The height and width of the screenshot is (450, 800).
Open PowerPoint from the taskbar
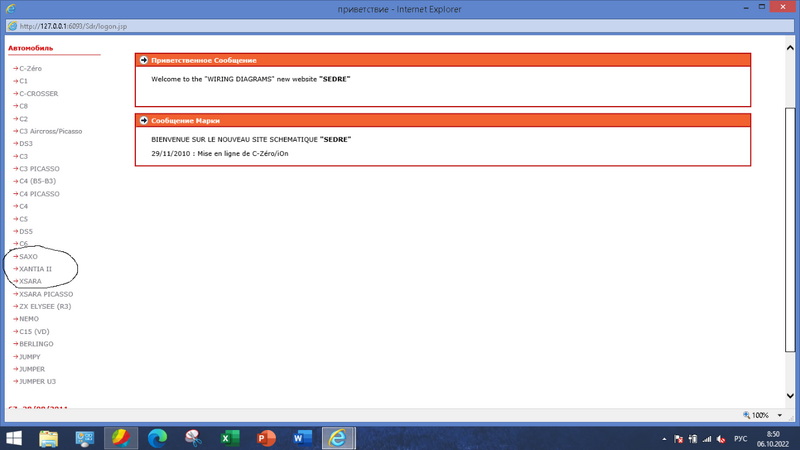point(266,438)
